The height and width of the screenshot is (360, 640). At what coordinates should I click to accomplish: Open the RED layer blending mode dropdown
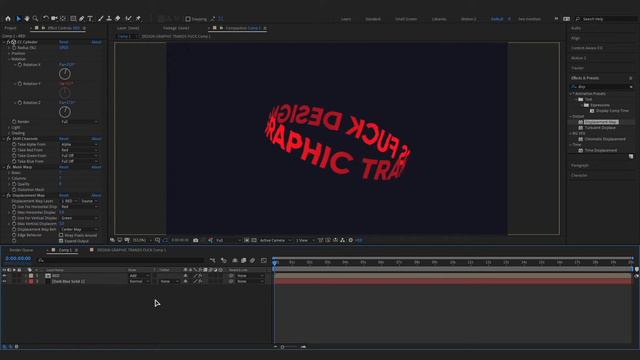click(139, 276)
